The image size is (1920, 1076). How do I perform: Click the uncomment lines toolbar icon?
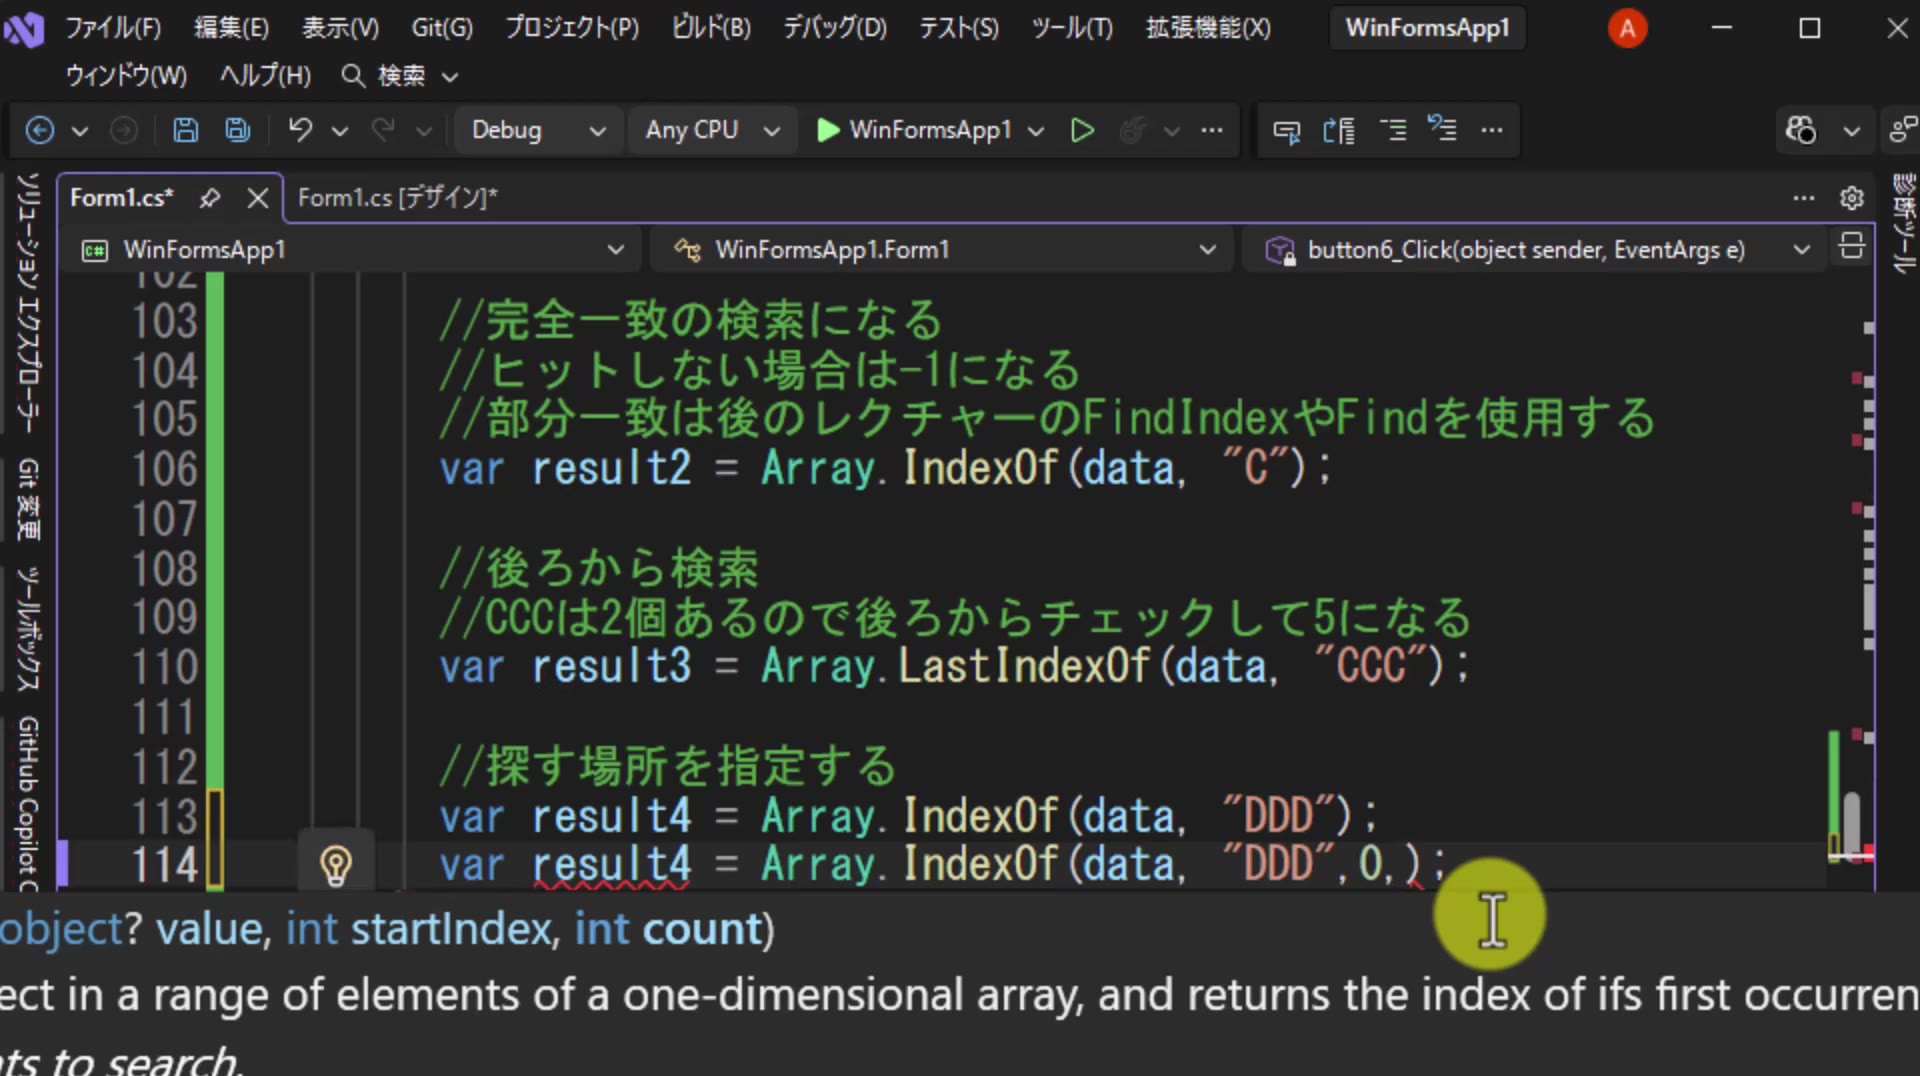click(1442, 130)
